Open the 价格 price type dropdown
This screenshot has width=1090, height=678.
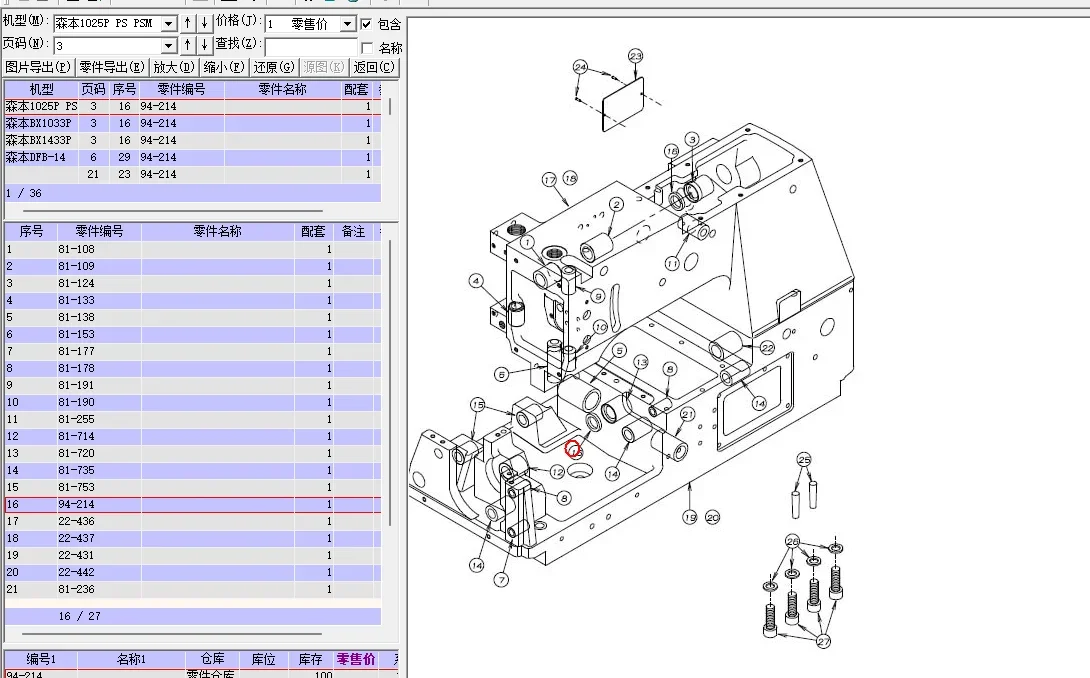click(x=348, y=24)
